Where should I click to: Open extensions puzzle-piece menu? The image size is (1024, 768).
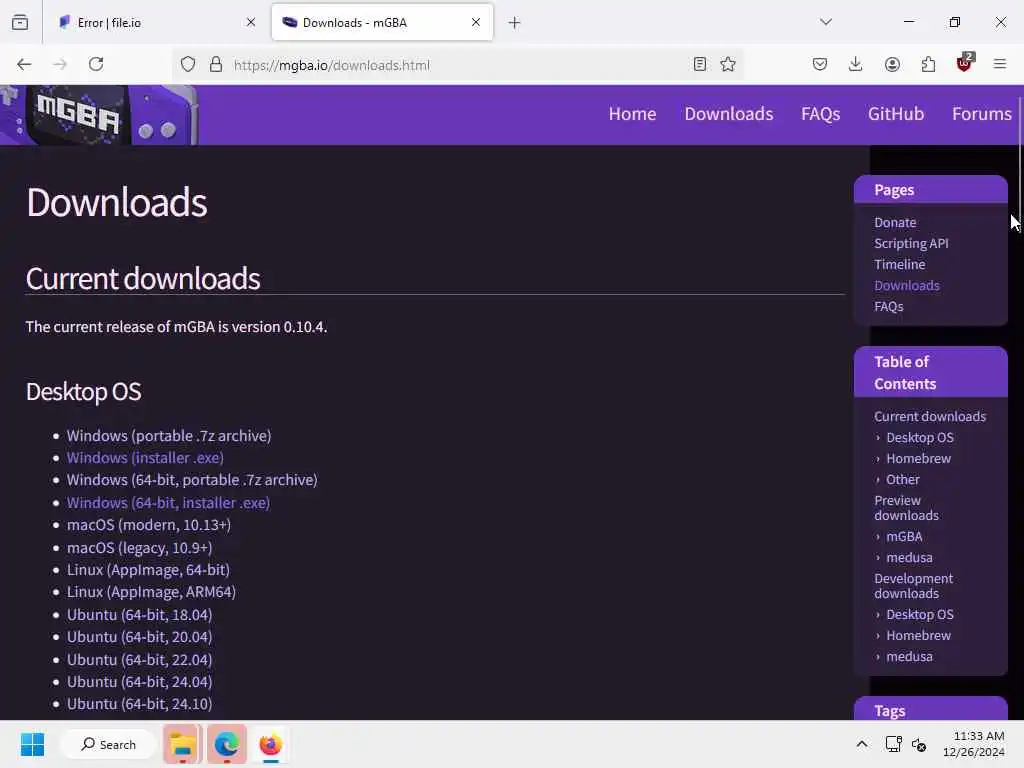[928, 64]
